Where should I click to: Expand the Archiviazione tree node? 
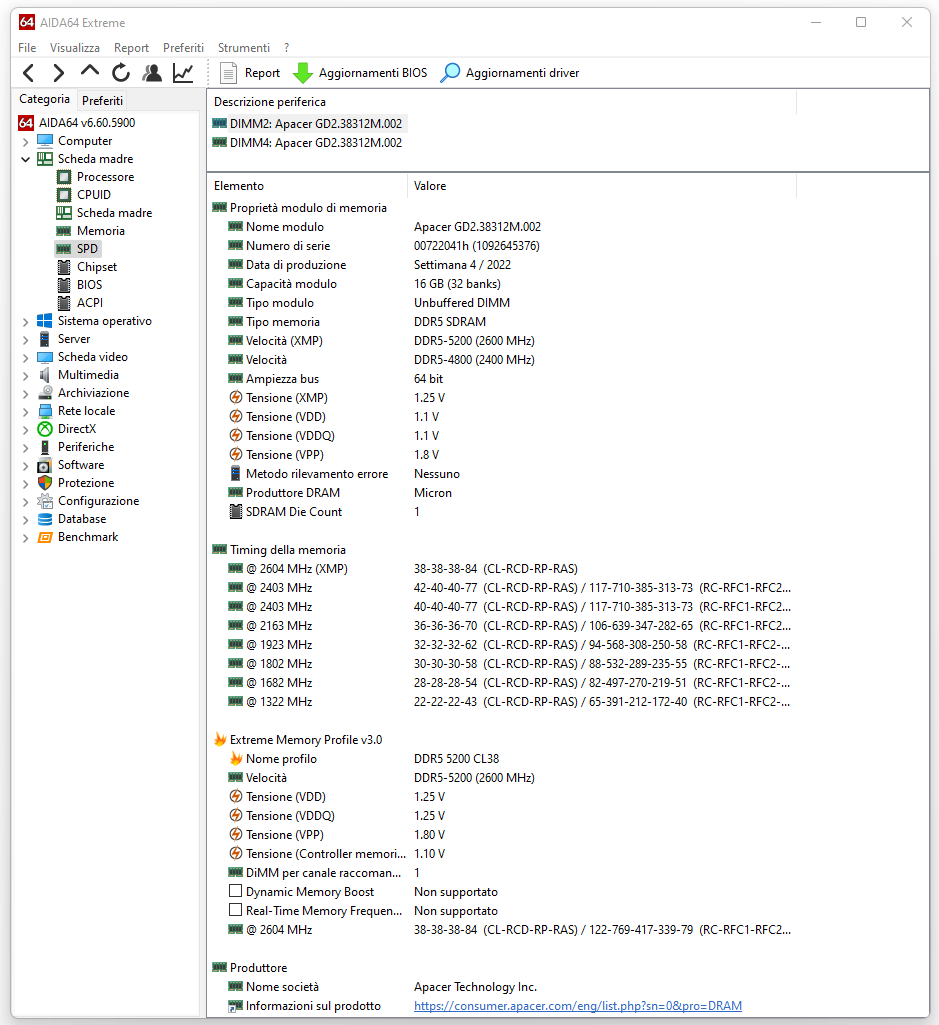(x=26, y=393)
